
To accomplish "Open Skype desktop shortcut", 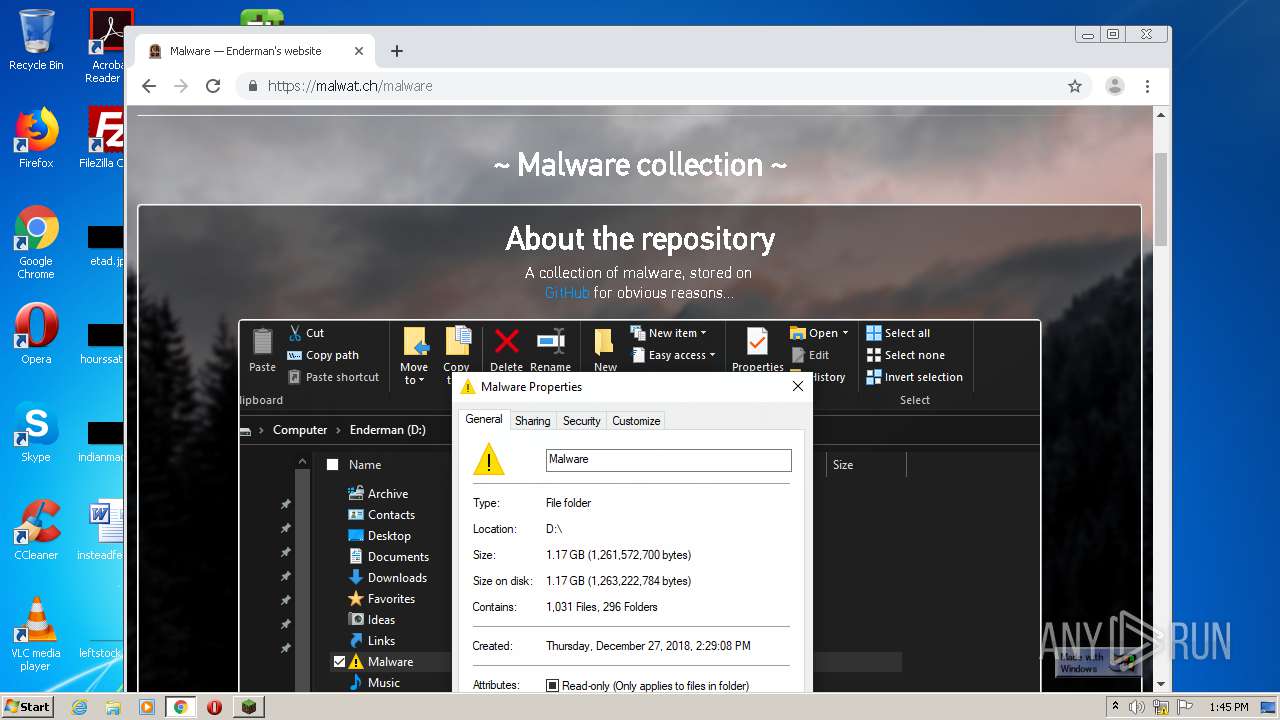I will pyautogui.click(x=36, y=432).
